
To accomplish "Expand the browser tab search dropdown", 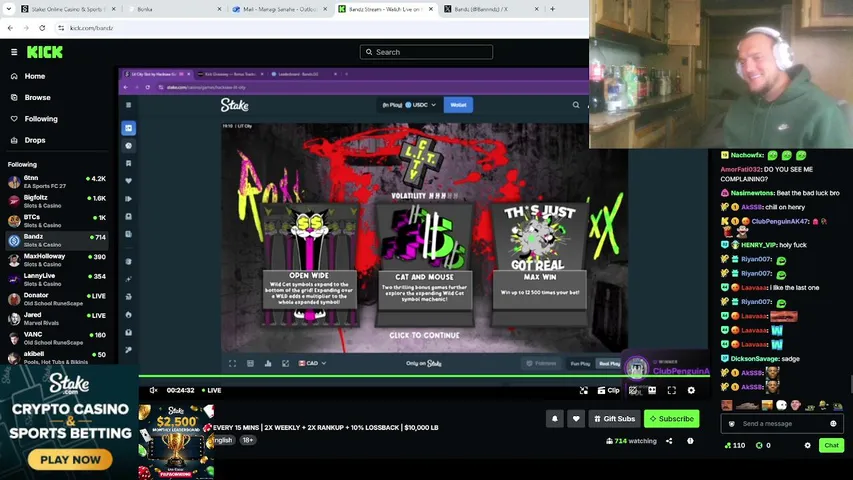I will click(8, 9).
